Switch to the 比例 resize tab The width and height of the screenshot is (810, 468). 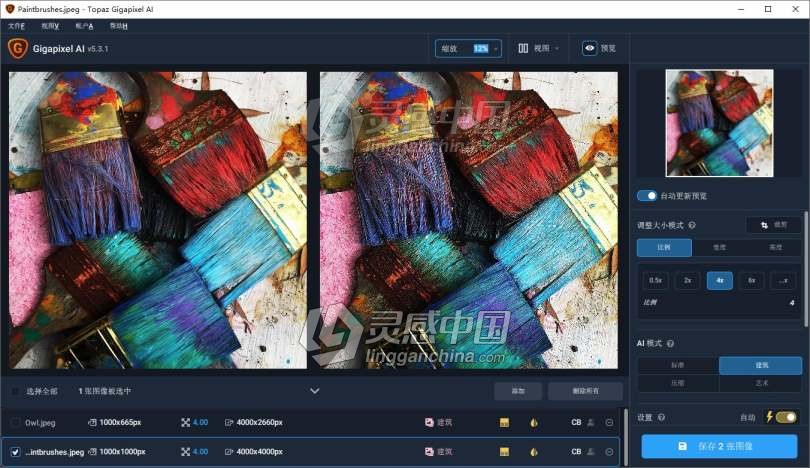664,247
